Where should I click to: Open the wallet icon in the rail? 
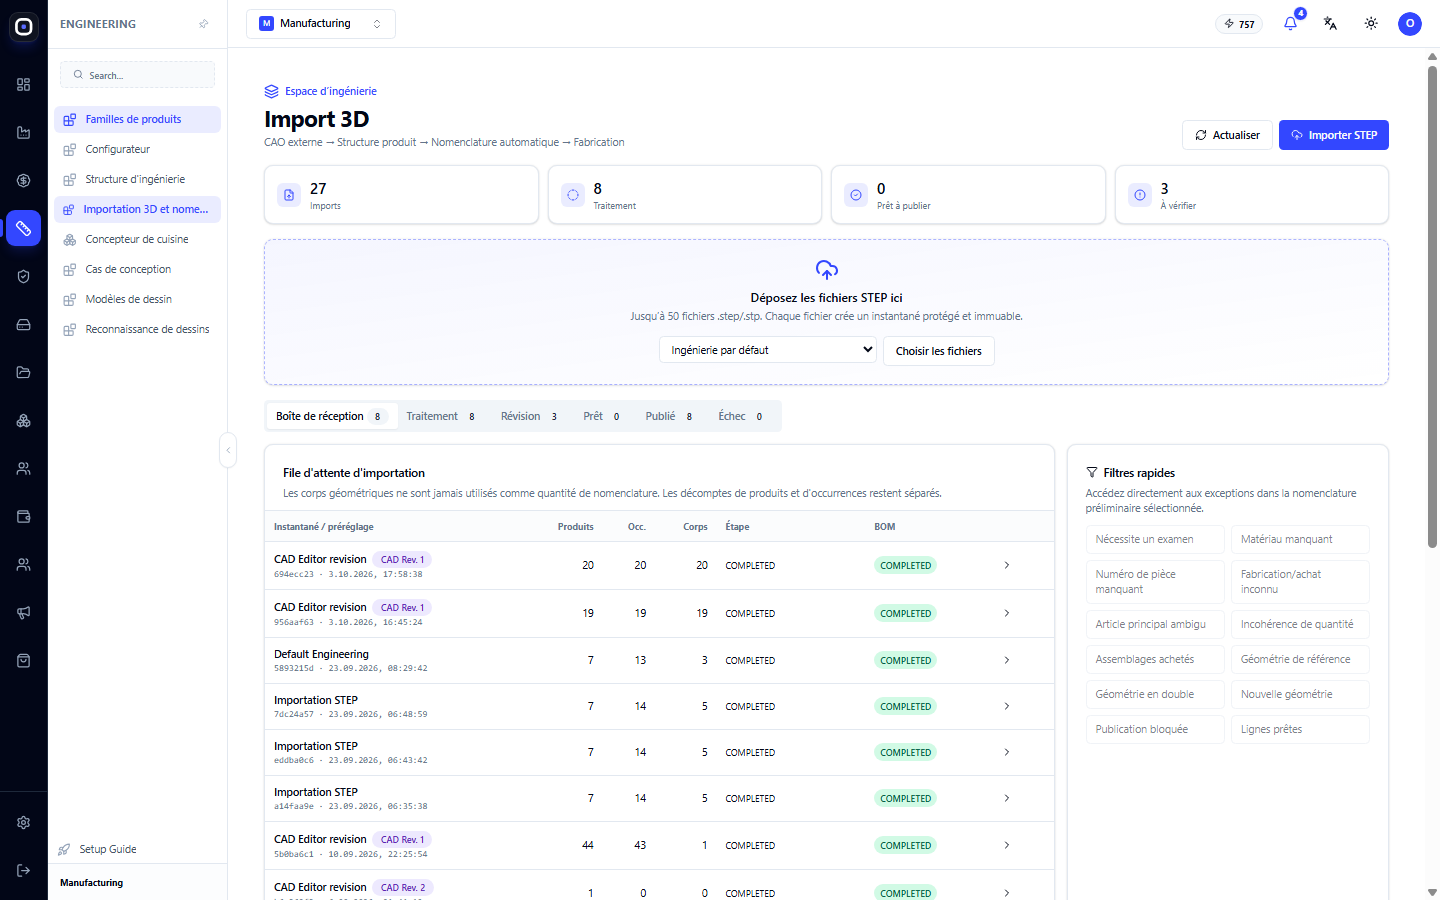[24, 517]
